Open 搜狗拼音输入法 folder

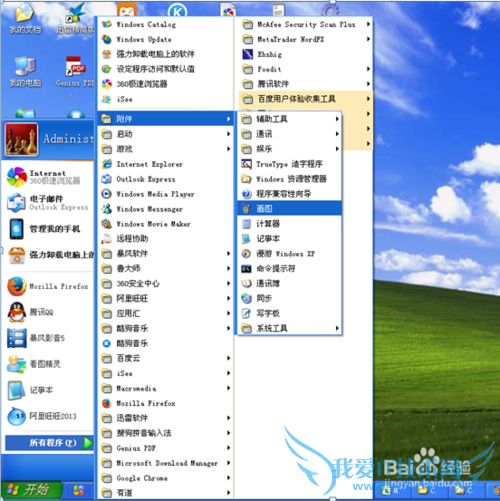[x=166, y=433]
